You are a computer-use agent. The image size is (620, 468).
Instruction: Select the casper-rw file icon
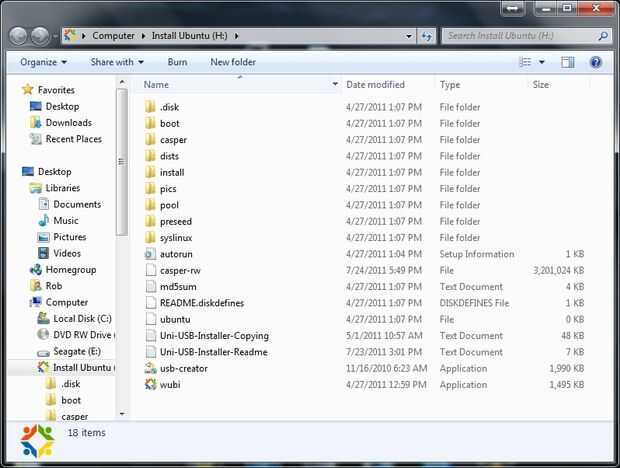click(150, 270)
